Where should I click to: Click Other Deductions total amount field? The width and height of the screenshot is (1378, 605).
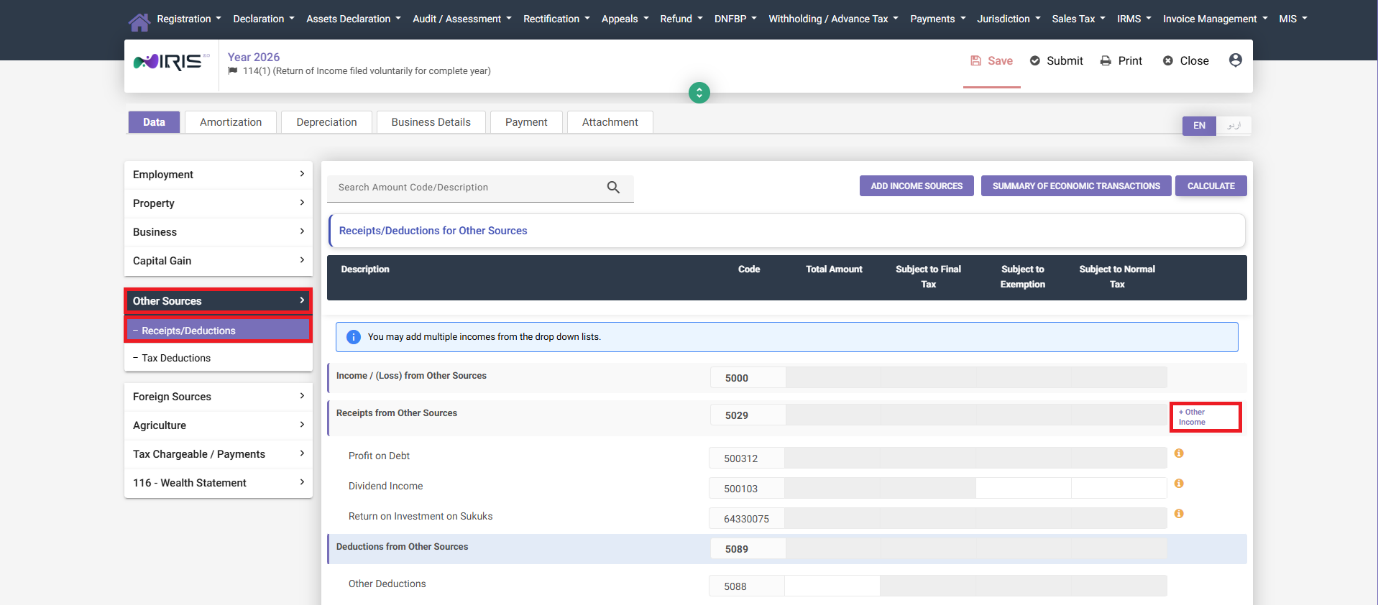click(x=832, y=586)
